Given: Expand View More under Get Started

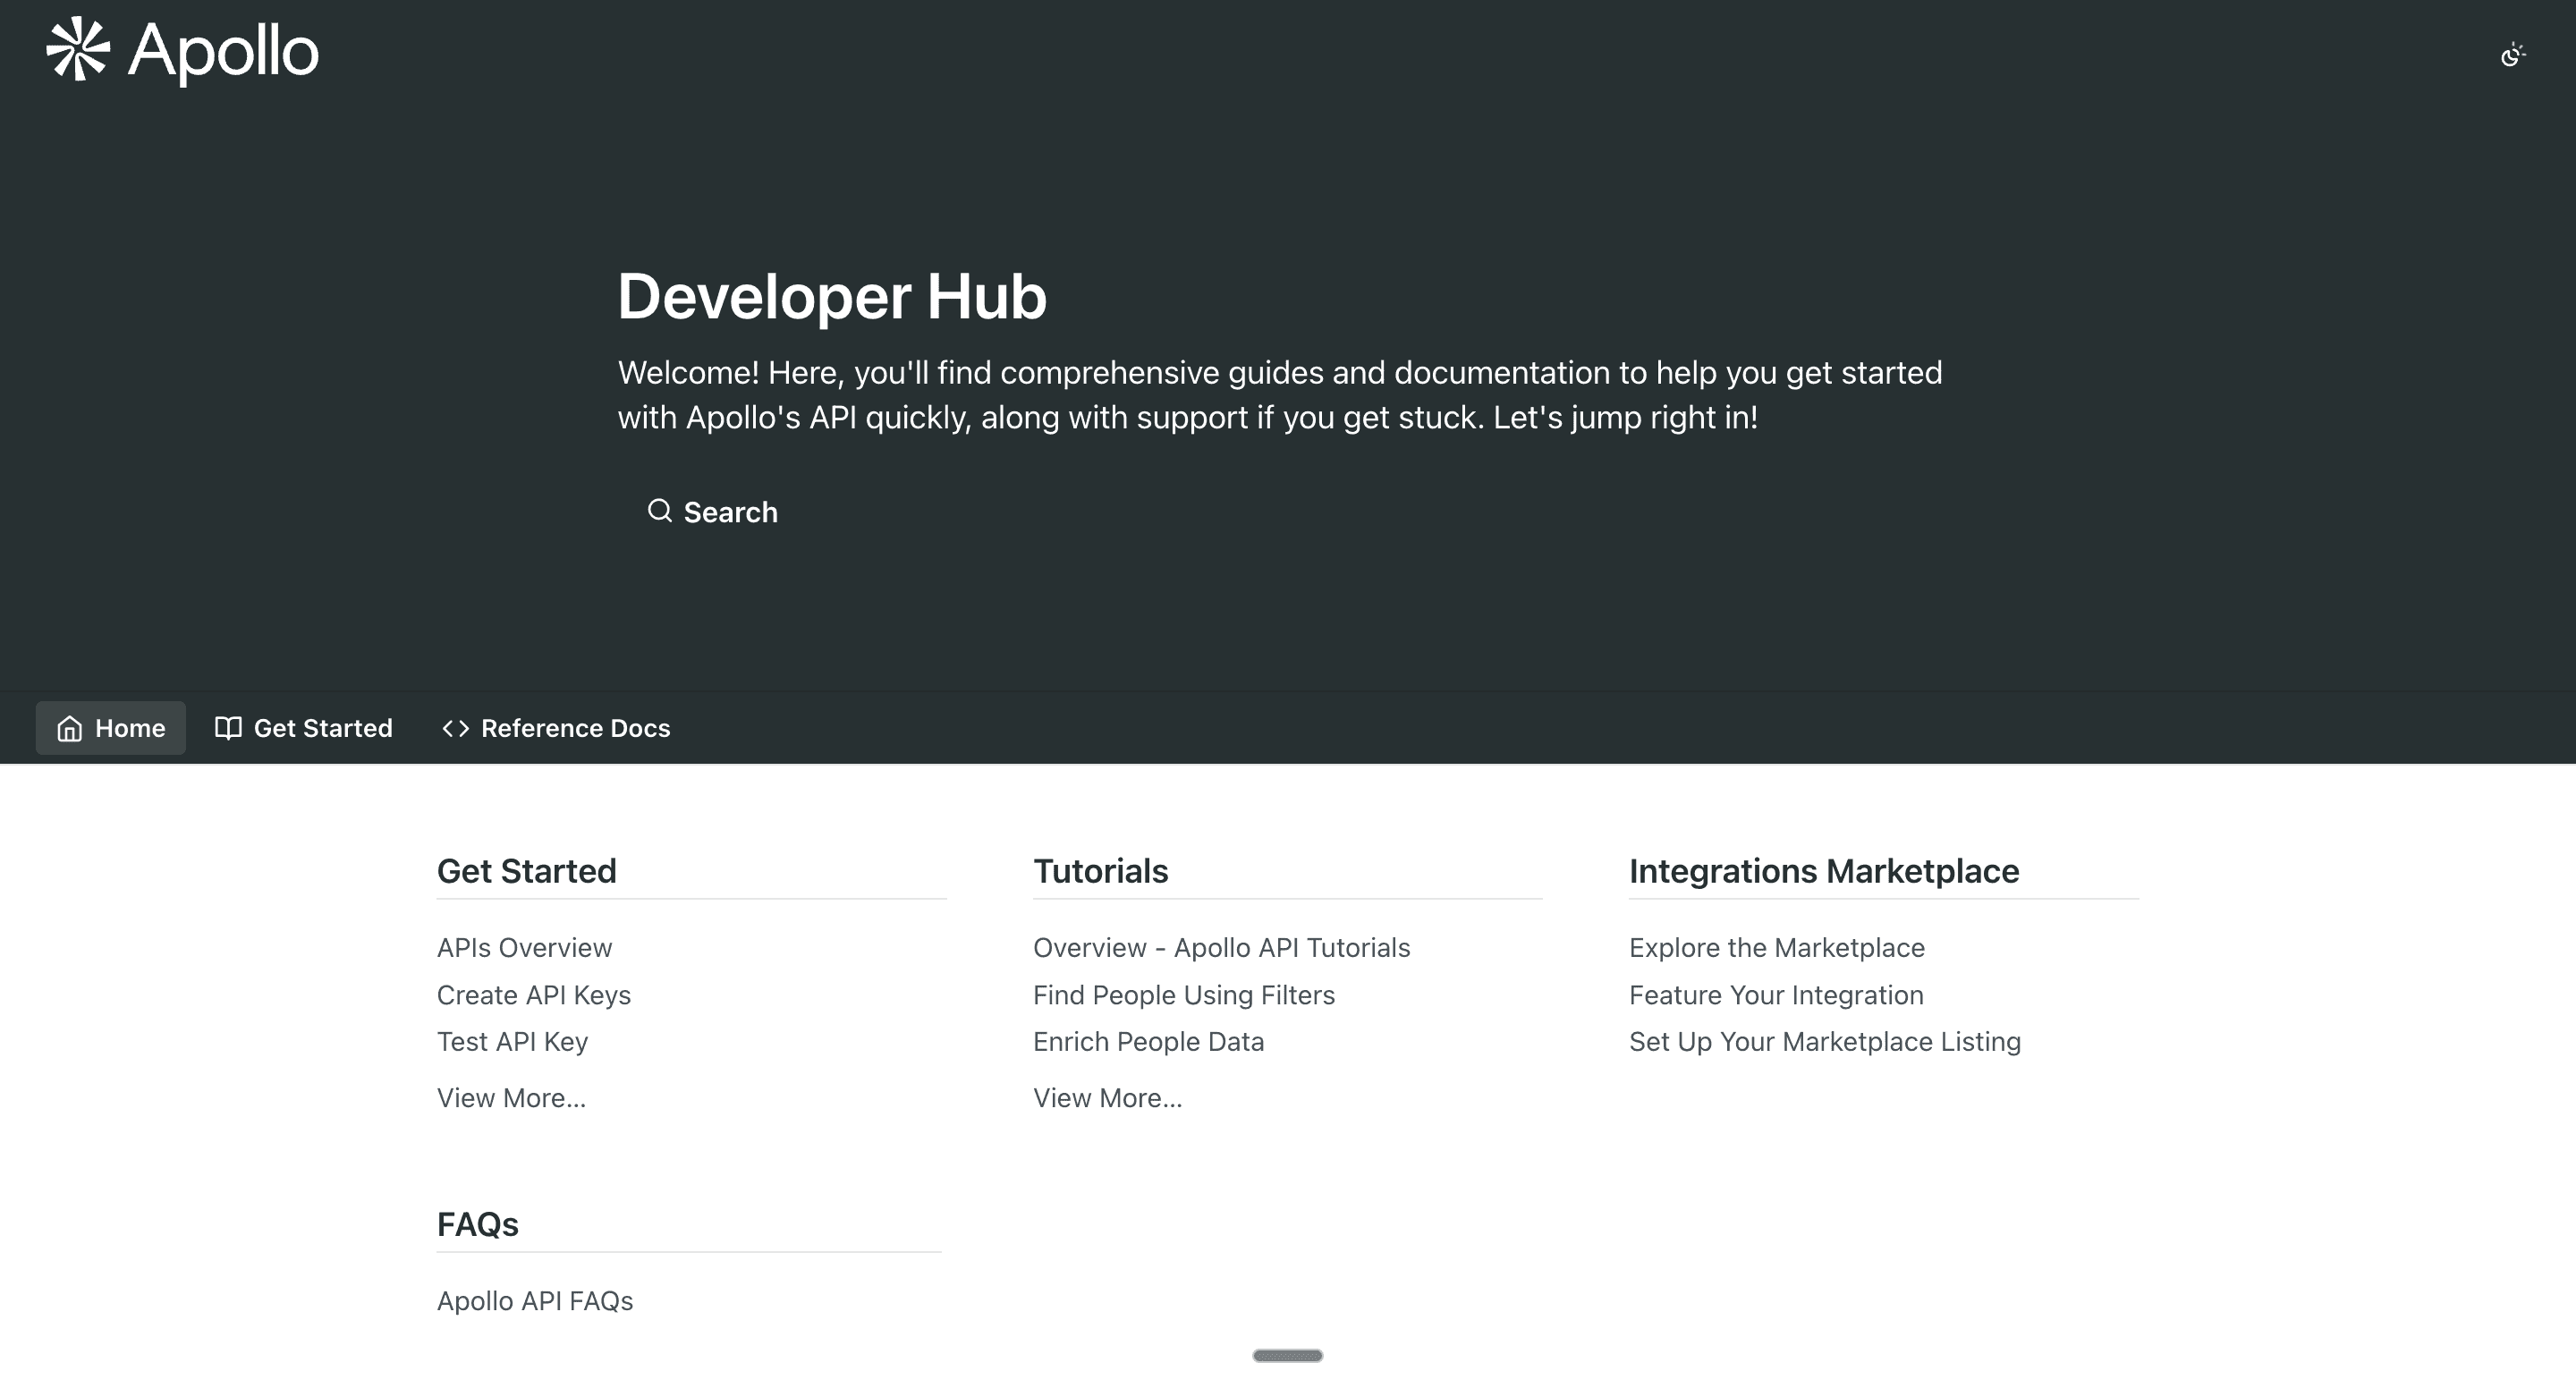Looking at the screenshot, I should click(511, 1098).
